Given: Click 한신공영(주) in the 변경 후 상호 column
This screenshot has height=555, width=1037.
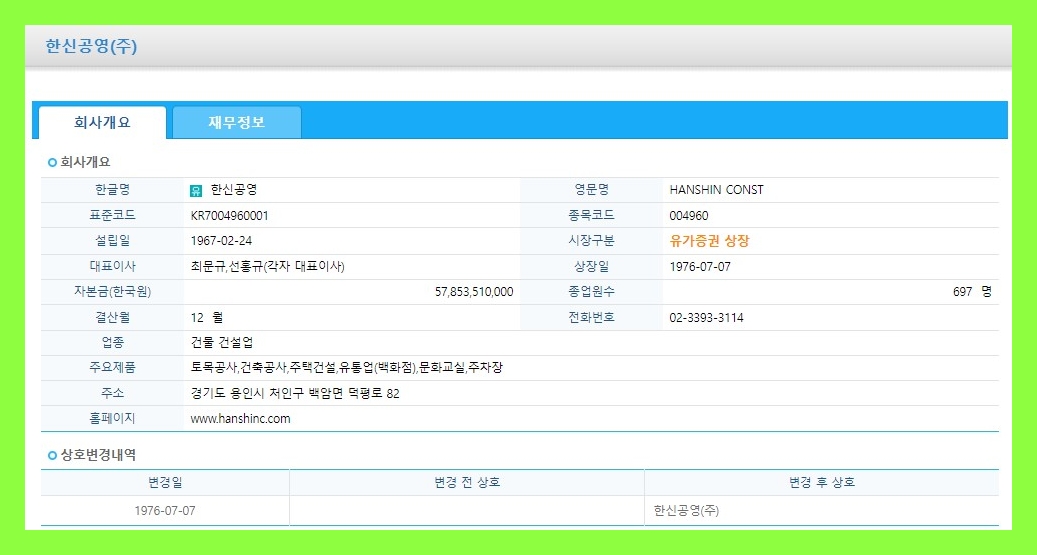Looking at the screenshot, I should pos(686,511).
